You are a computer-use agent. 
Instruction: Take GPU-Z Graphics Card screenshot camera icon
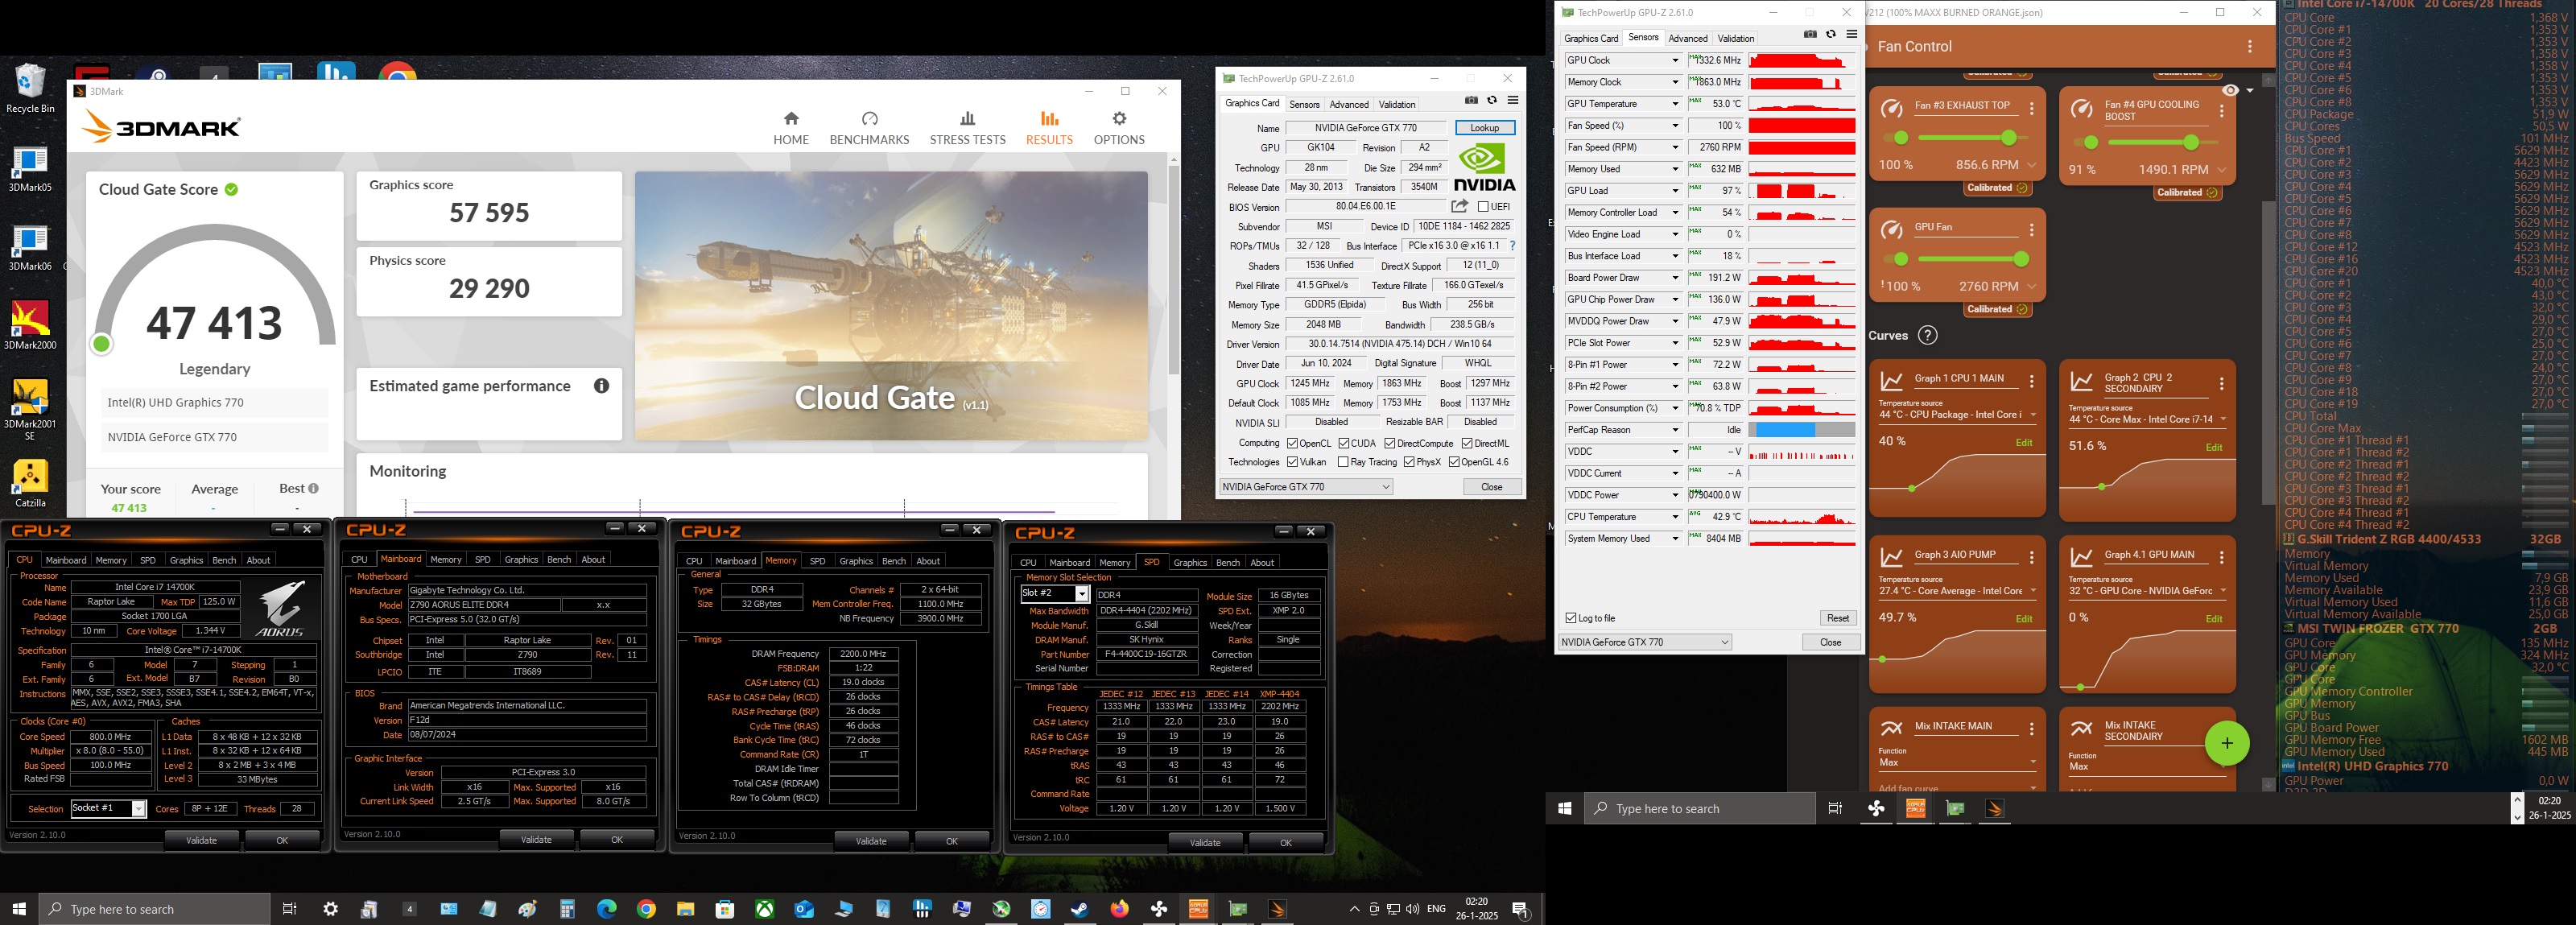1471,100
